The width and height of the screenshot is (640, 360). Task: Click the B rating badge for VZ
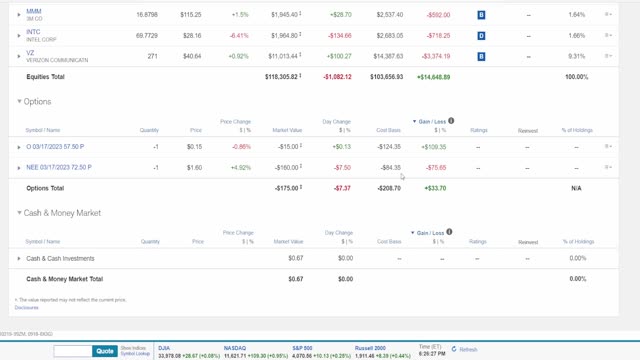click(481, 56)
